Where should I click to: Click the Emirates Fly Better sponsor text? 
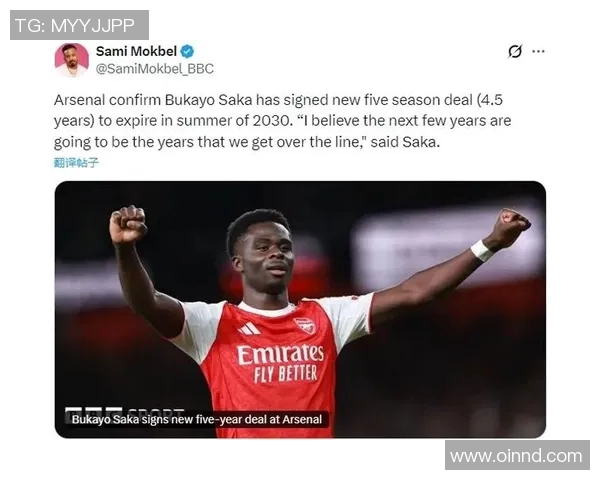pos(281,364)
